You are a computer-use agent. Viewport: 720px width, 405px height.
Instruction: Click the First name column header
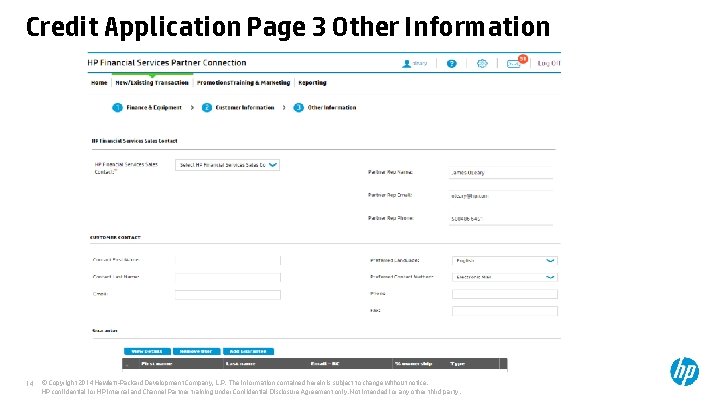tap(157, 364)
